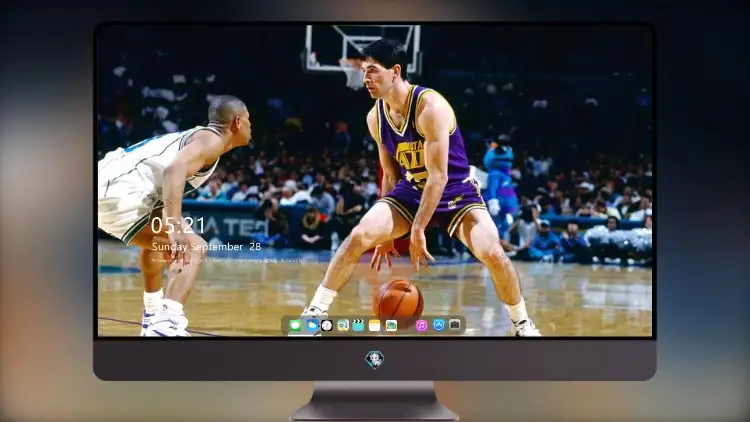Open the Clock app in the dock

point(327,325)
